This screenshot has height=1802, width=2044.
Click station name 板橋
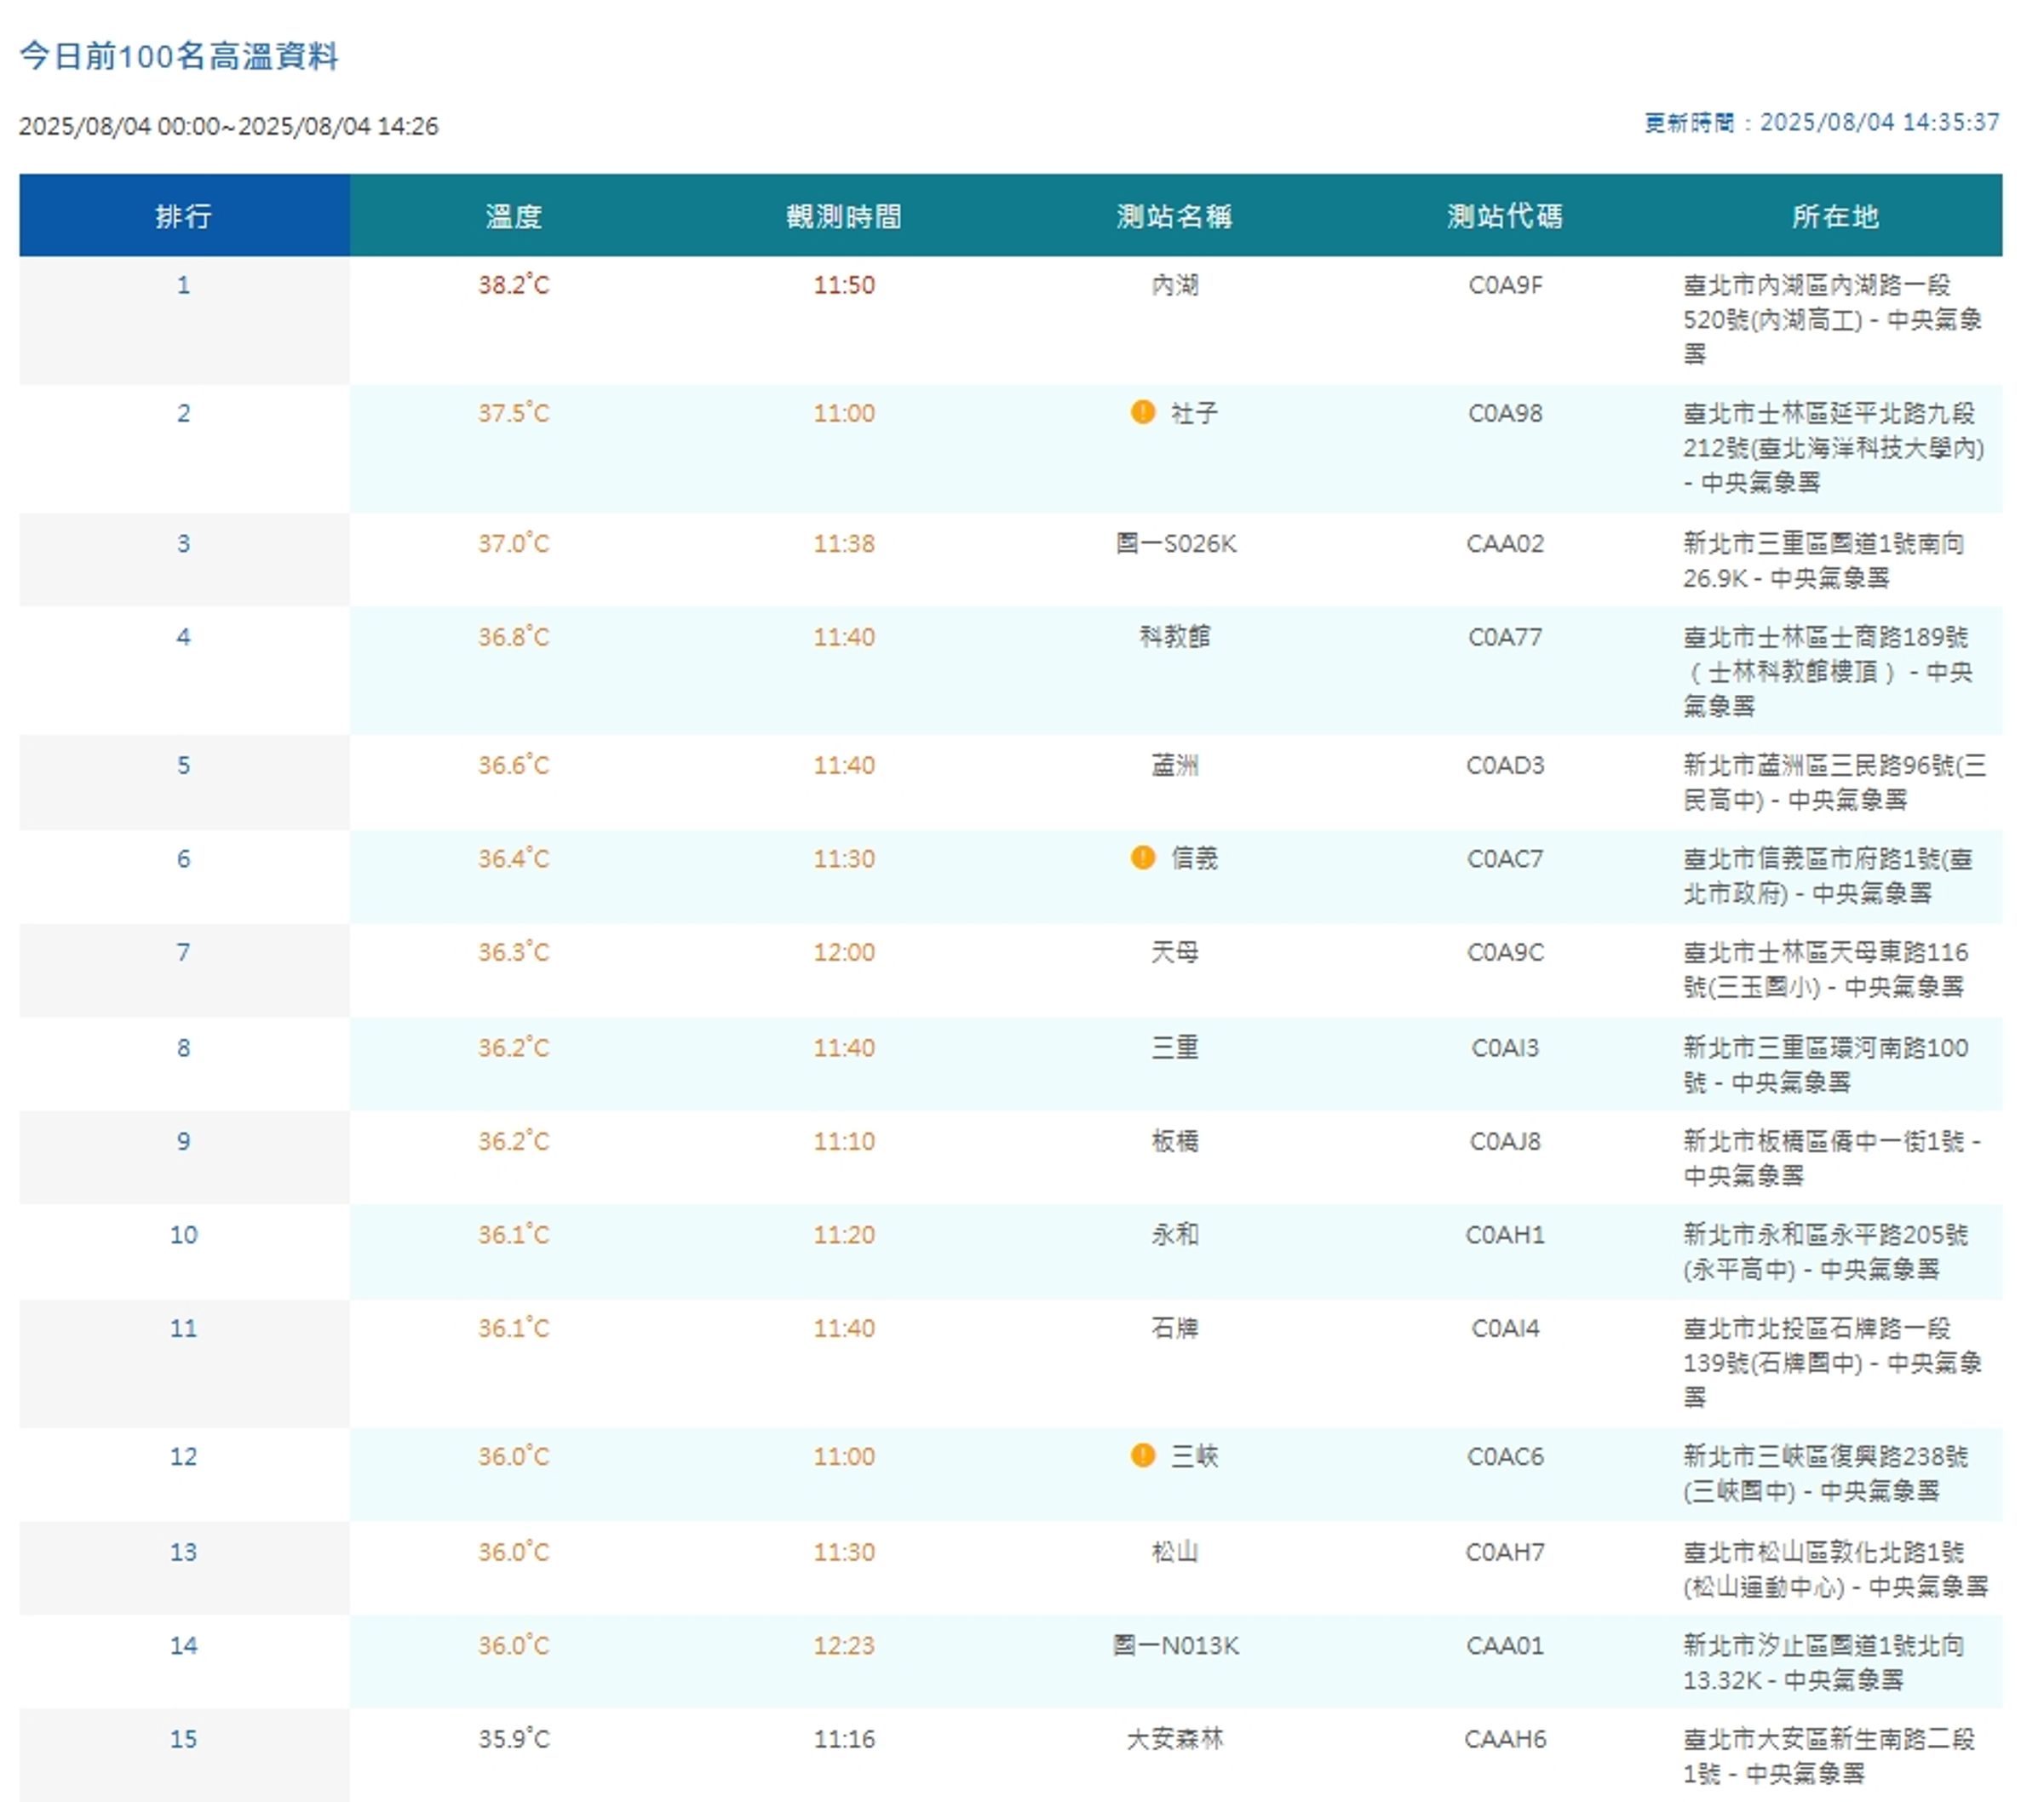coord(1175,1140)
